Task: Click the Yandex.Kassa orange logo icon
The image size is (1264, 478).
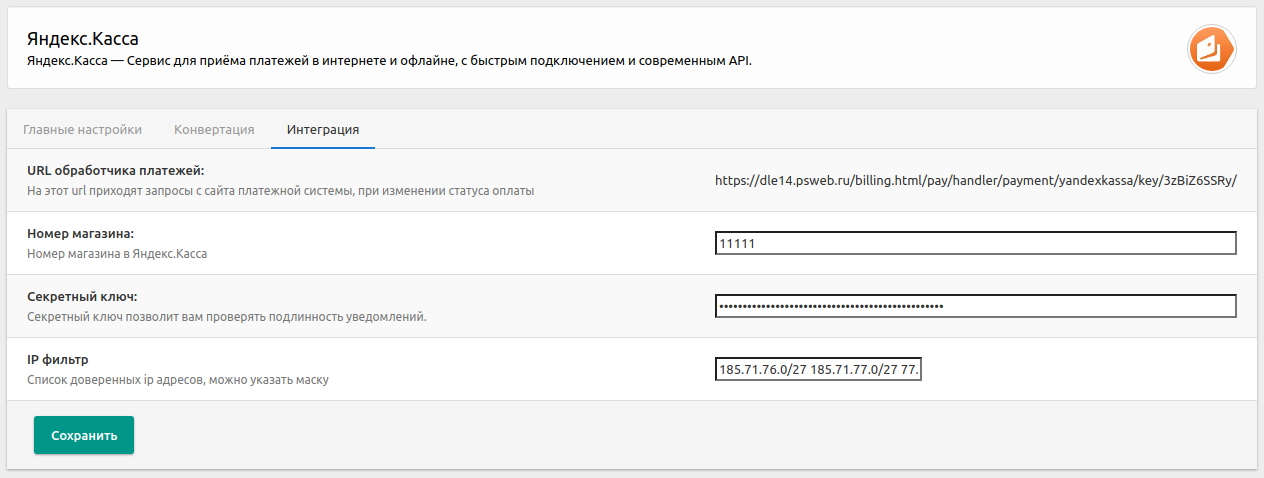Action: 1212,48
